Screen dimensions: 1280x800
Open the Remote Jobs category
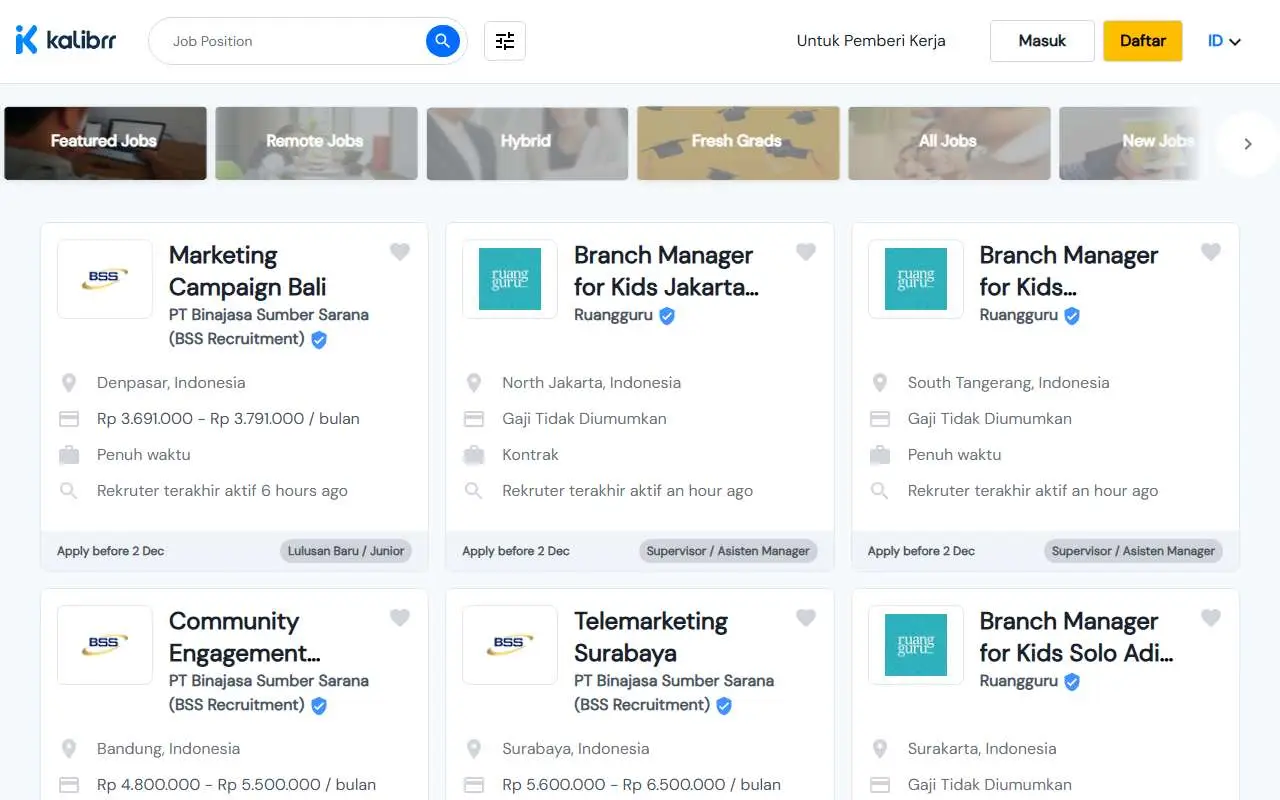[316, 143]
